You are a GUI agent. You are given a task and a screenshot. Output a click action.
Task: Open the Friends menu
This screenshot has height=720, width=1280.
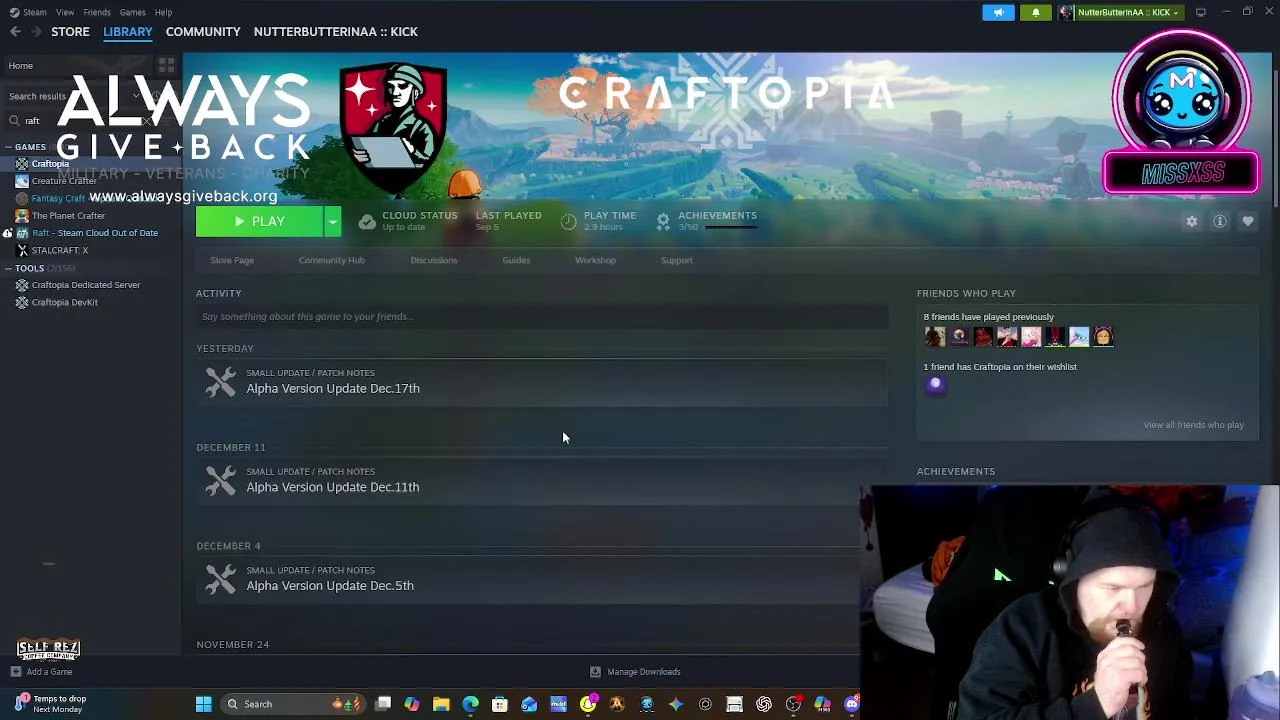tap(97, 12)
